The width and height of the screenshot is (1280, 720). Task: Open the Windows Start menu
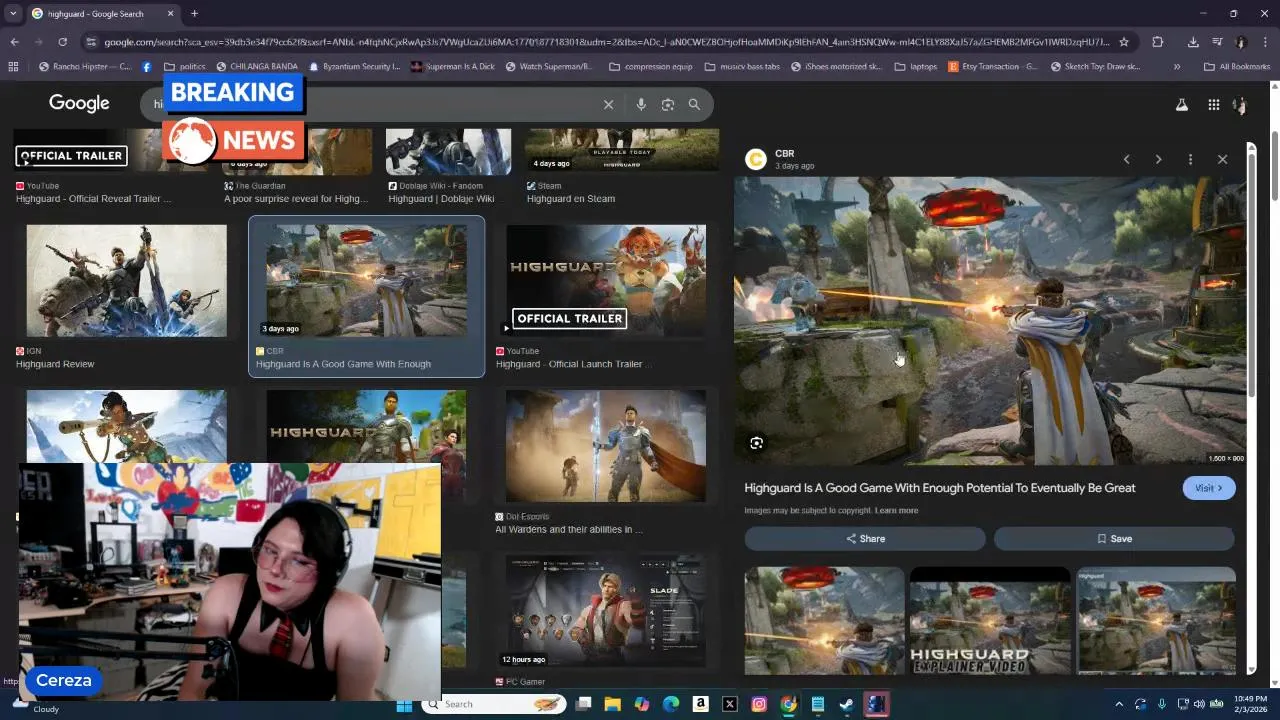(404, 704)
